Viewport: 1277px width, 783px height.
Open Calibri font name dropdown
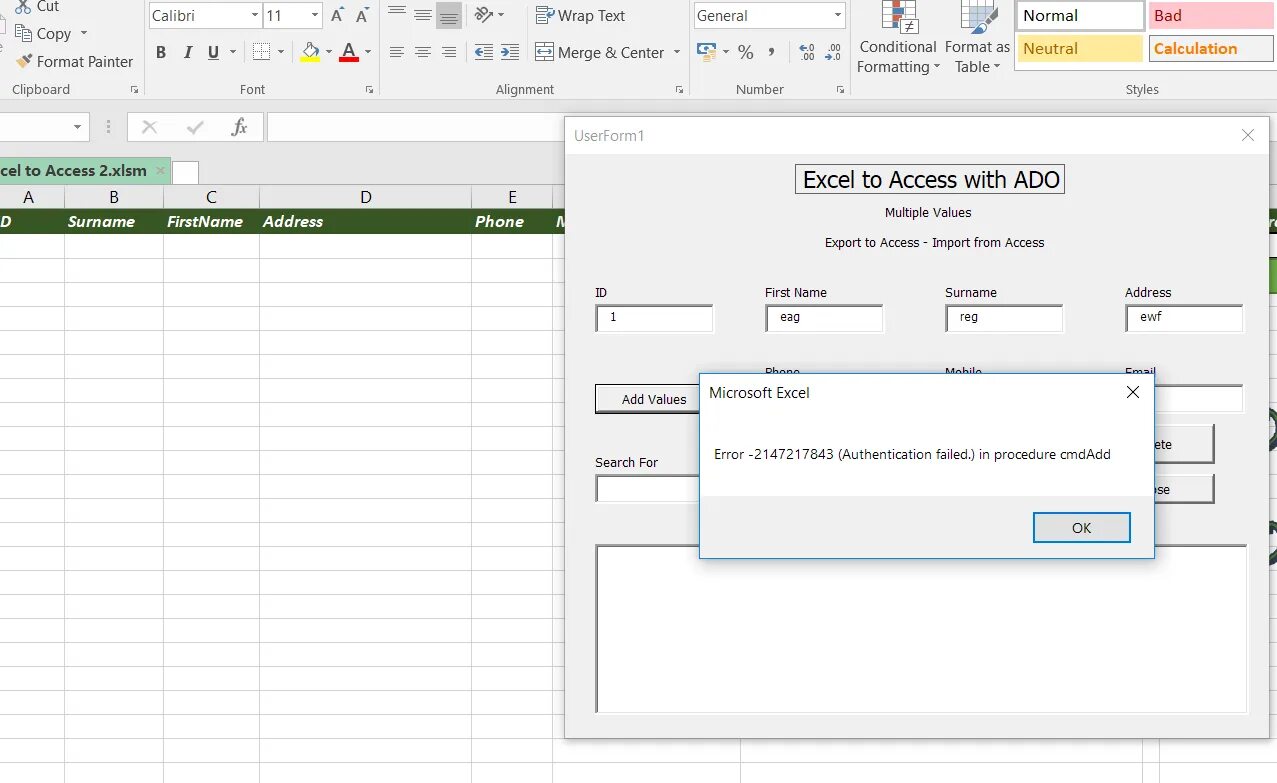point(253,15)
